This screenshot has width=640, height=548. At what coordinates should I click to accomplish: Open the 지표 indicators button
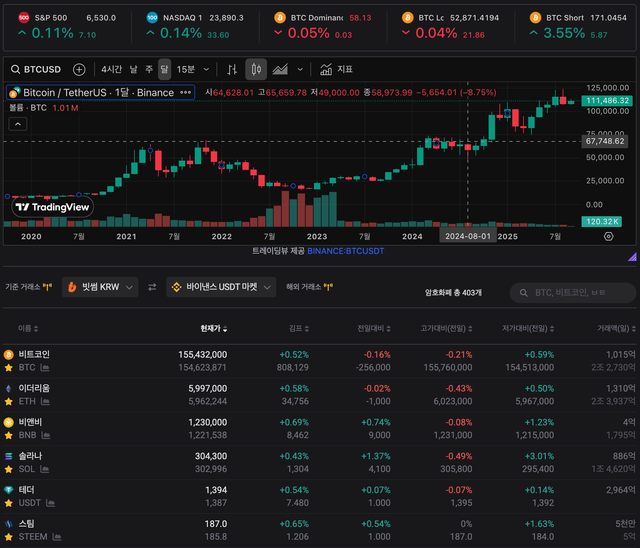pyautogui.click(x=336, y=69)
